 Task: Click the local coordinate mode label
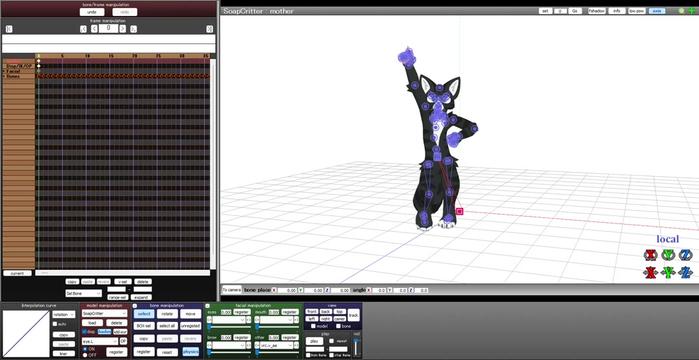(x=667, y=239)
